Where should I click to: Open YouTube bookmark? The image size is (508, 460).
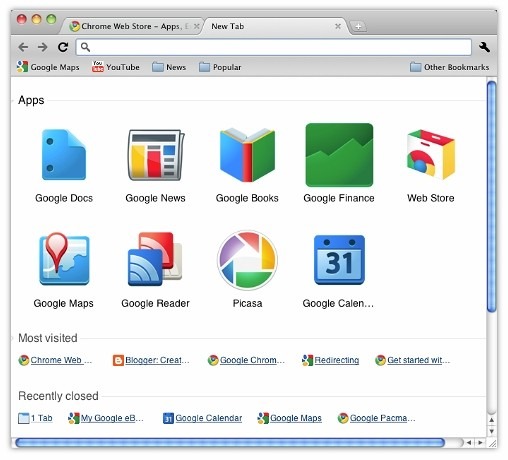tap(116, 67)
